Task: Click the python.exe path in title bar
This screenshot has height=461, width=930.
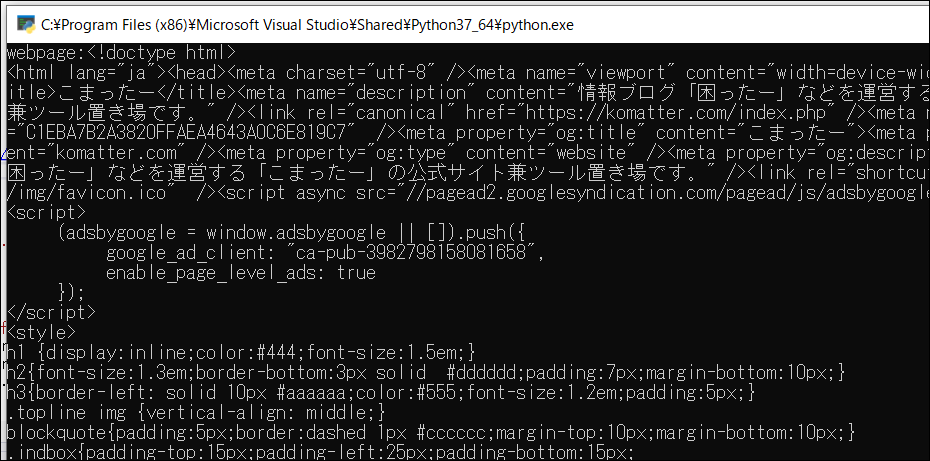Action: tap(307, 24)
